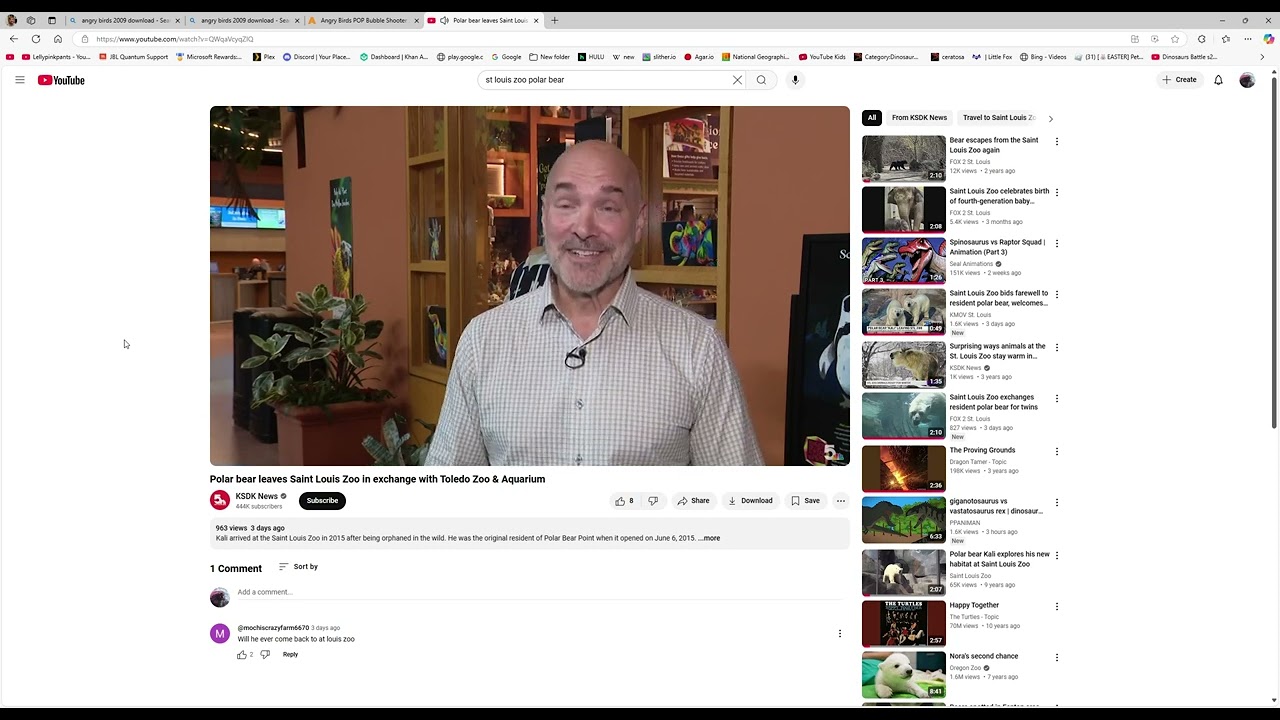Show more bookmarks with the overflow arrow
Screen dimensions: 1280x720
pos(1262,57)
